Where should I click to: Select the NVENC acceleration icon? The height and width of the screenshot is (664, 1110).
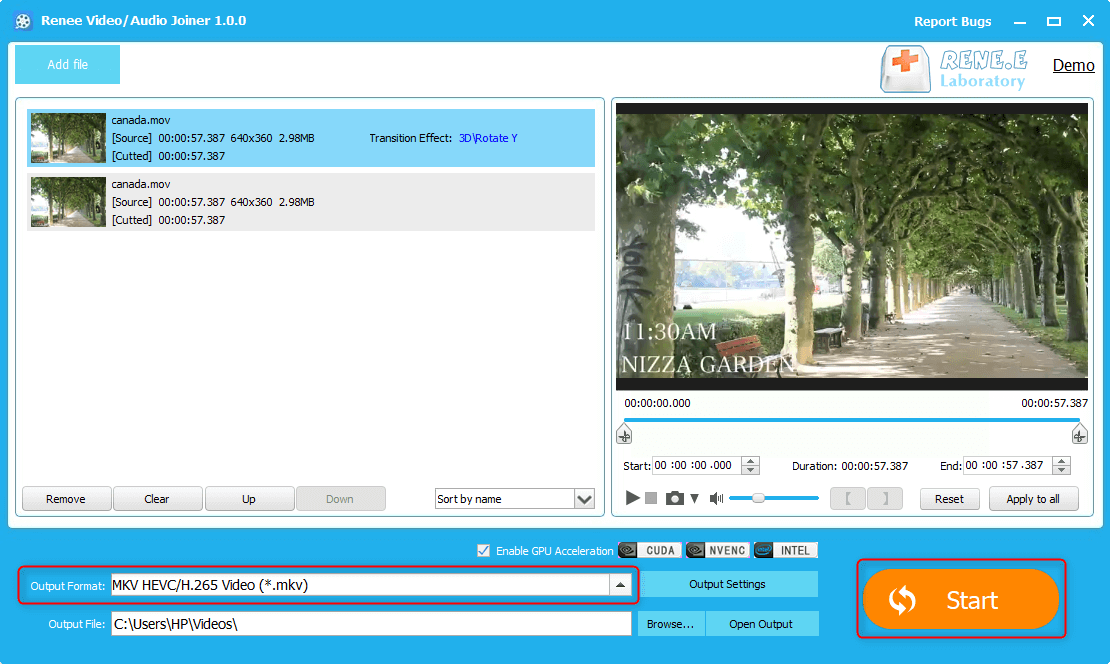[x=718, y=550]
